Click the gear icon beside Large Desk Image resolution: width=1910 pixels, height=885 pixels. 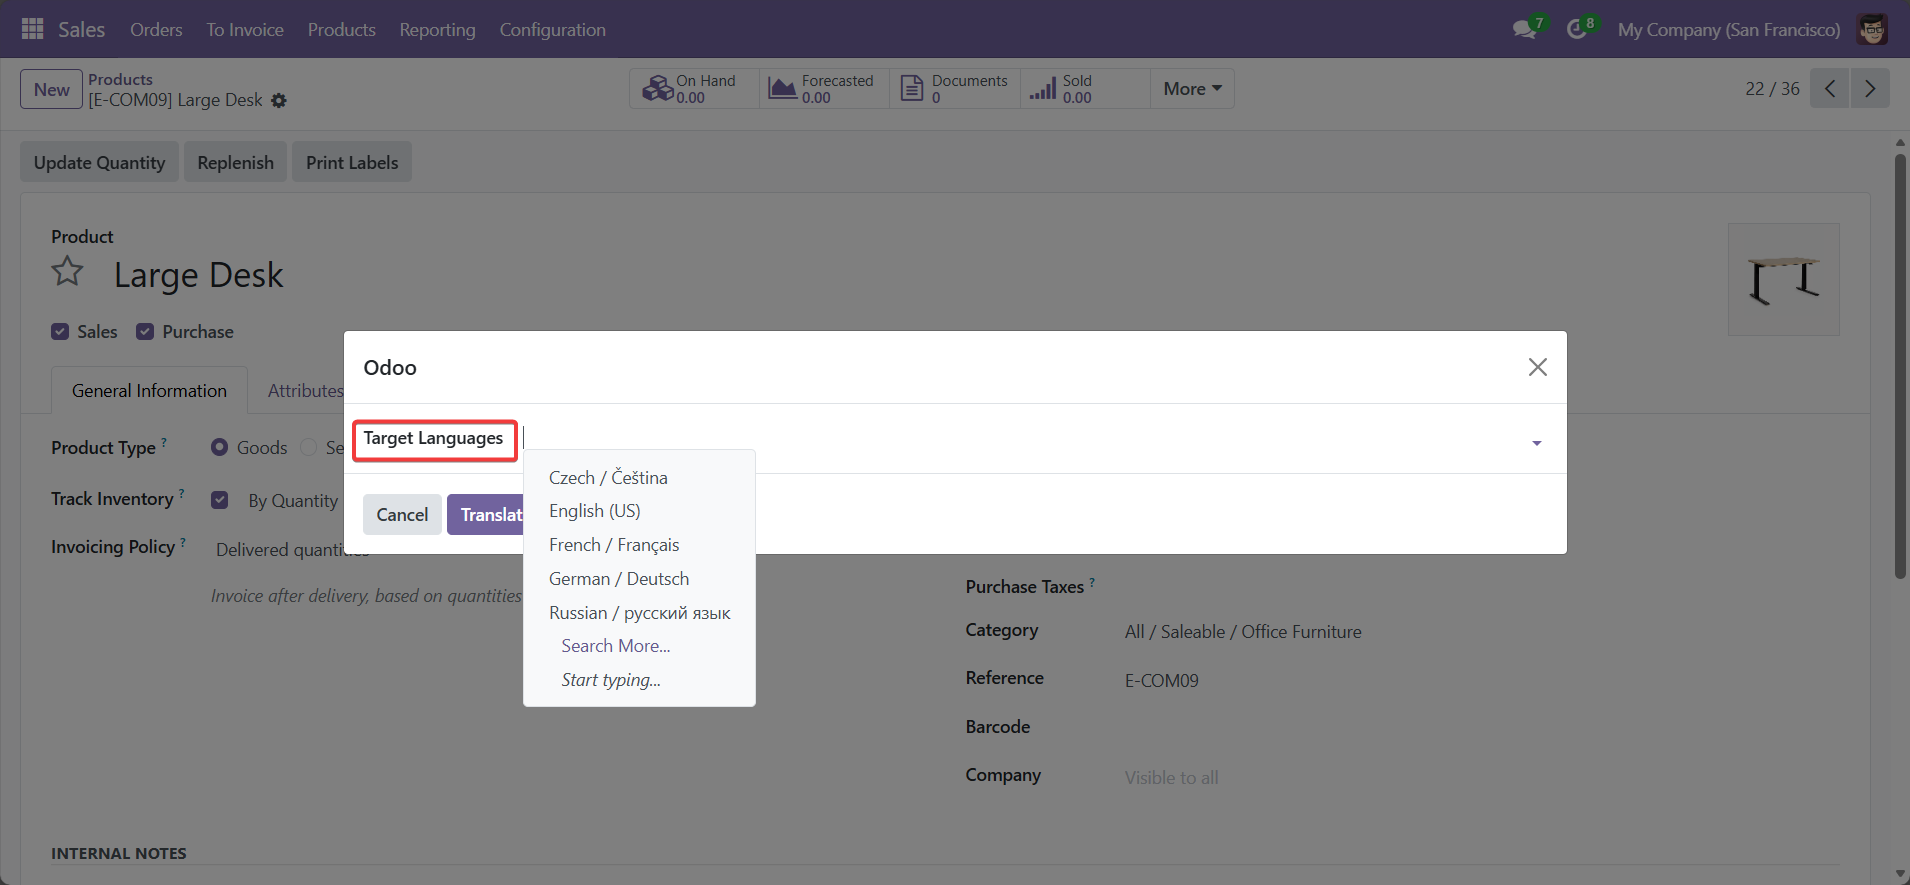279,101
